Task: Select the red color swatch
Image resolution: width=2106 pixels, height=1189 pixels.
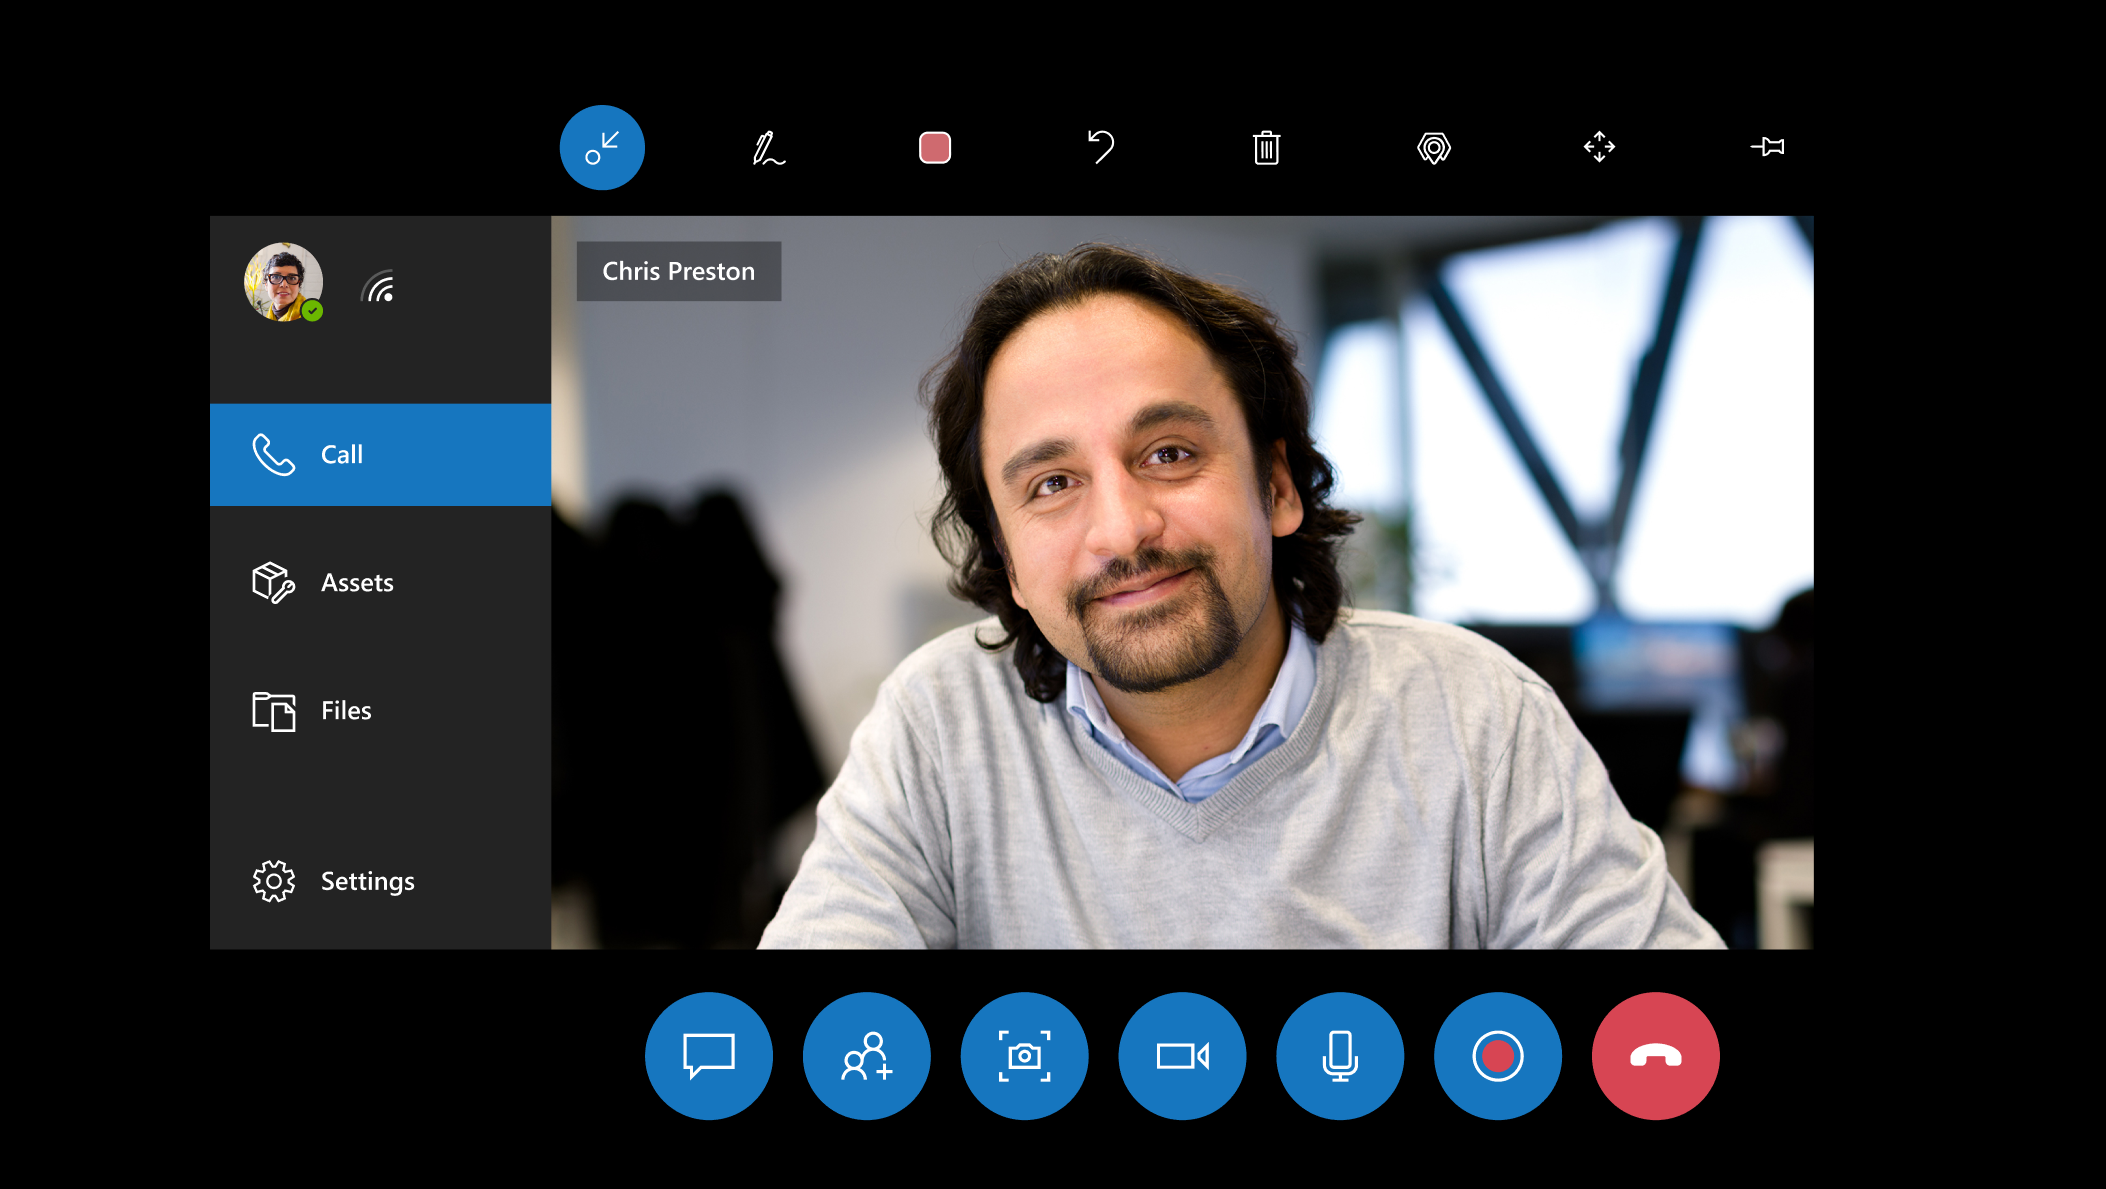Action: [934, 146]
